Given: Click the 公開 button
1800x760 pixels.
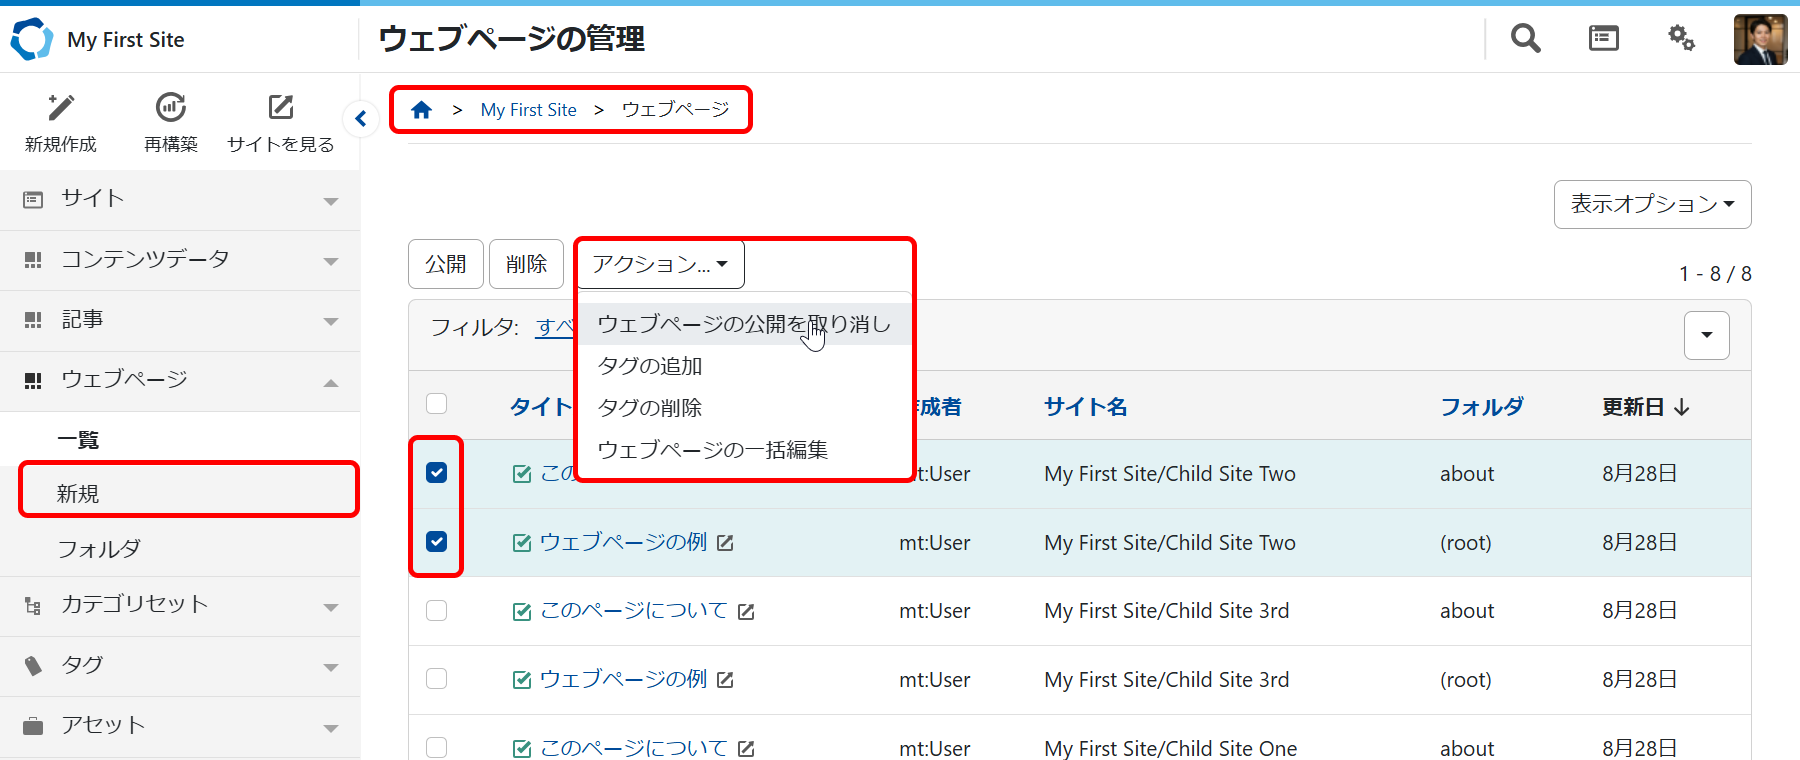Looking at the screenshot, I should click(x=446, y=264).
